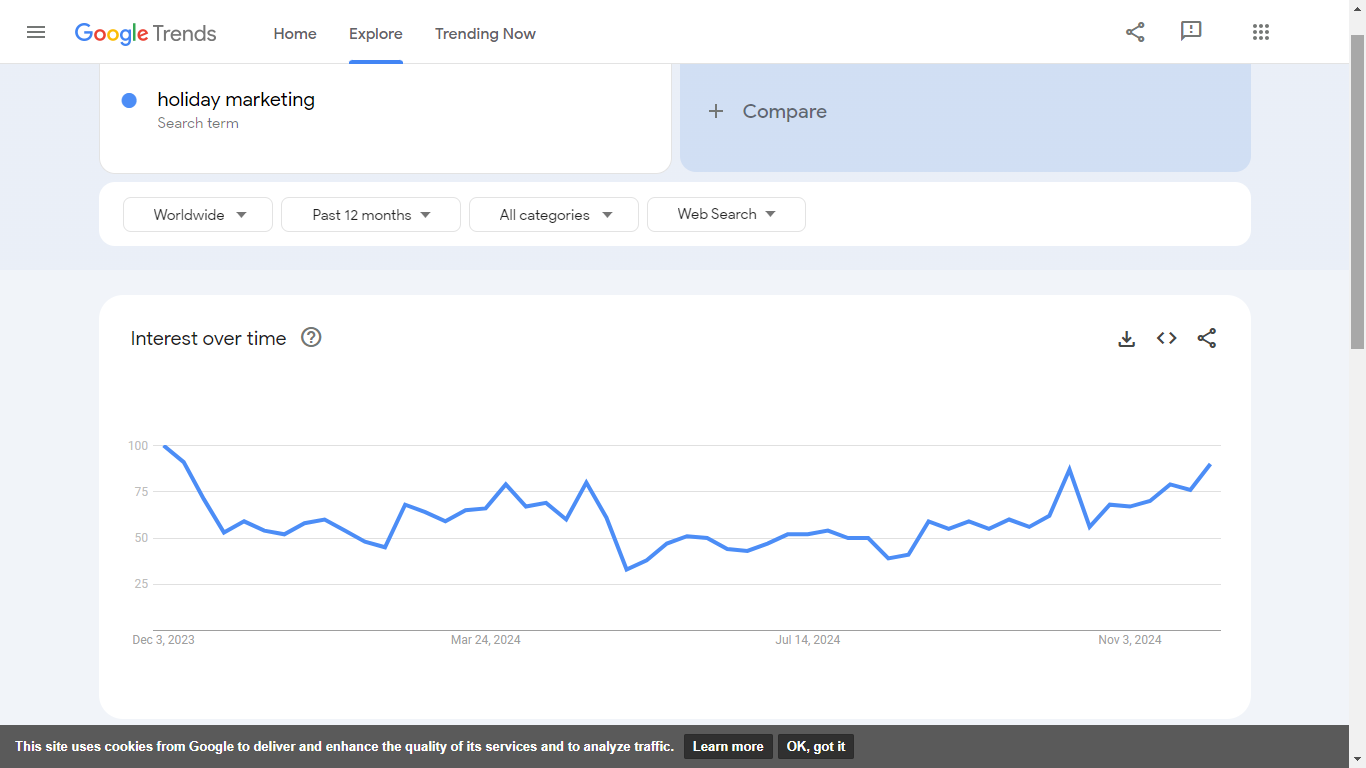Viewport: 1366px width, 768px height.
Task: Click the Jul 14, 2024 axis label
Action: tap(808, 640)
